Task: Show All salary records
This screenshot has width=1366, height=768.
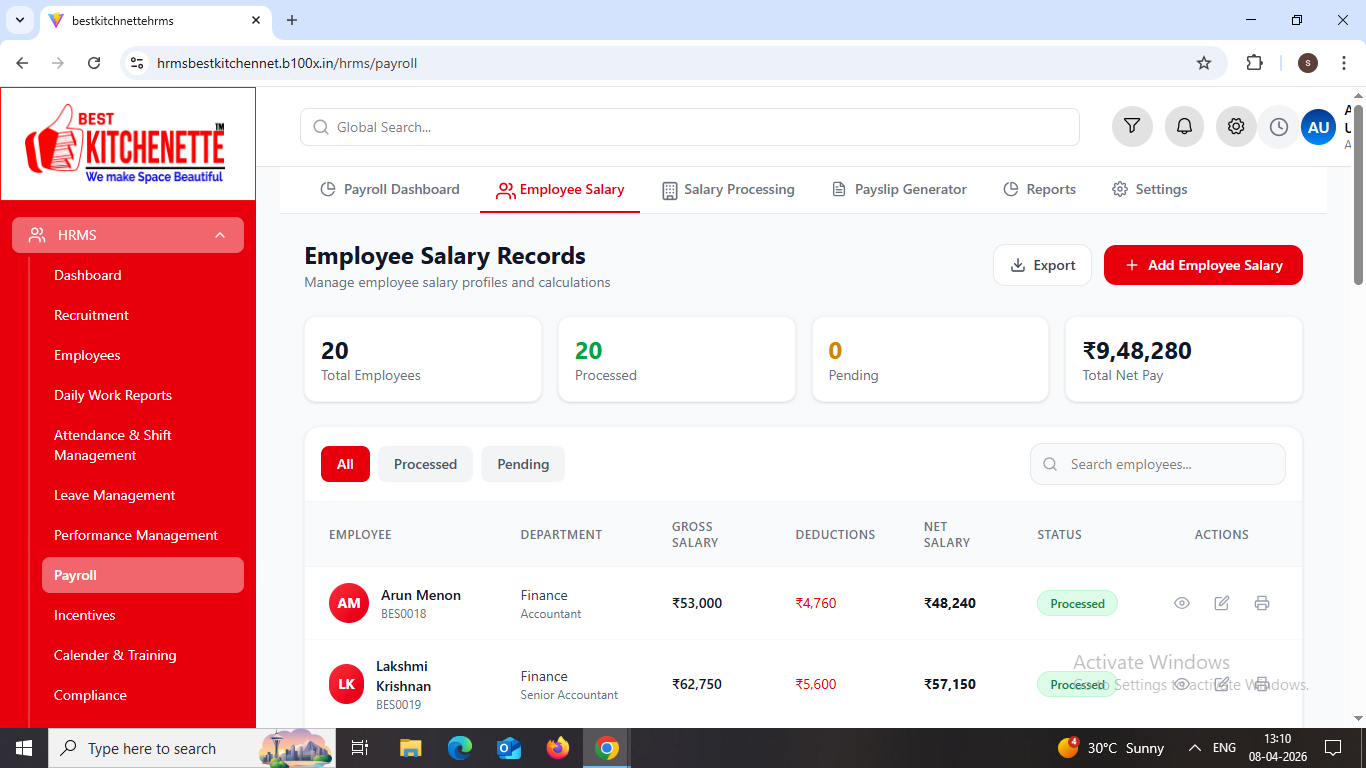Action: [x=345, y=464]
